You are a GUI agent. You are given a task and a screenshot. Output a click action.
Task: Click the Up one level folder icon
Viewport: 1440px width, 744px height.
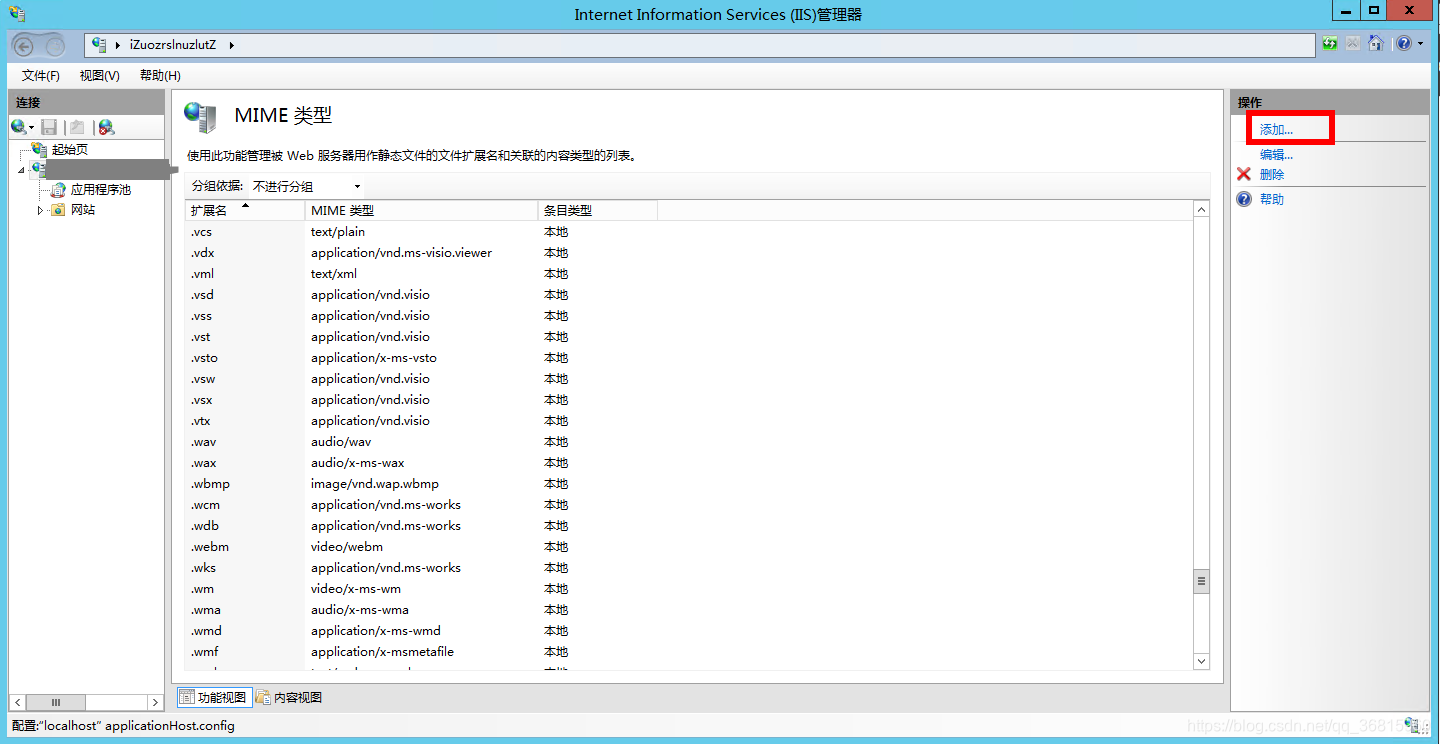tap(77, 127)
